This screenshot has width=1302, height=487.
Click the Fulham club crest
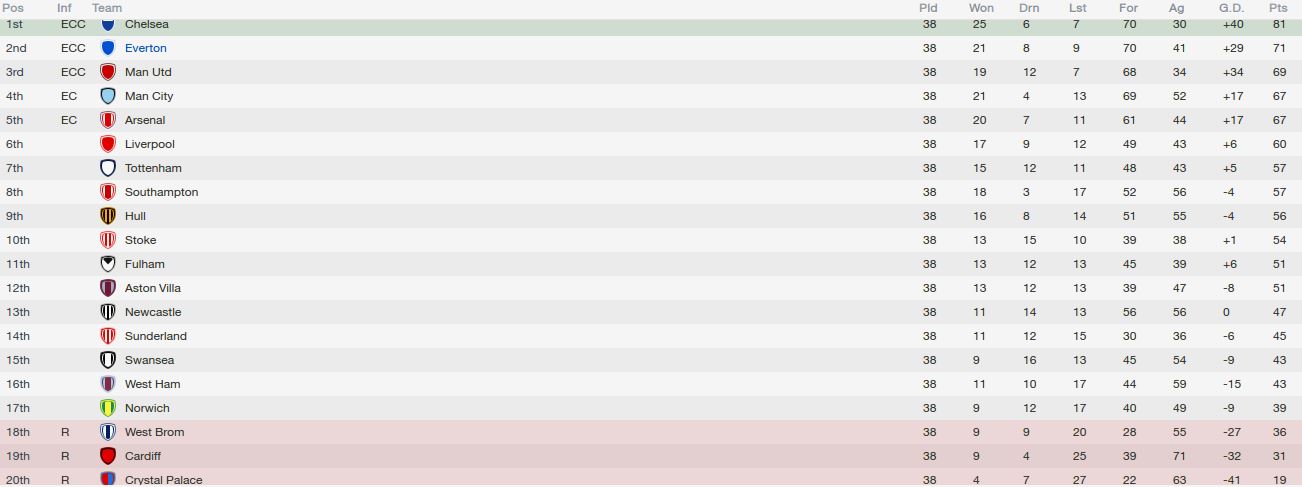coord(108,264)
